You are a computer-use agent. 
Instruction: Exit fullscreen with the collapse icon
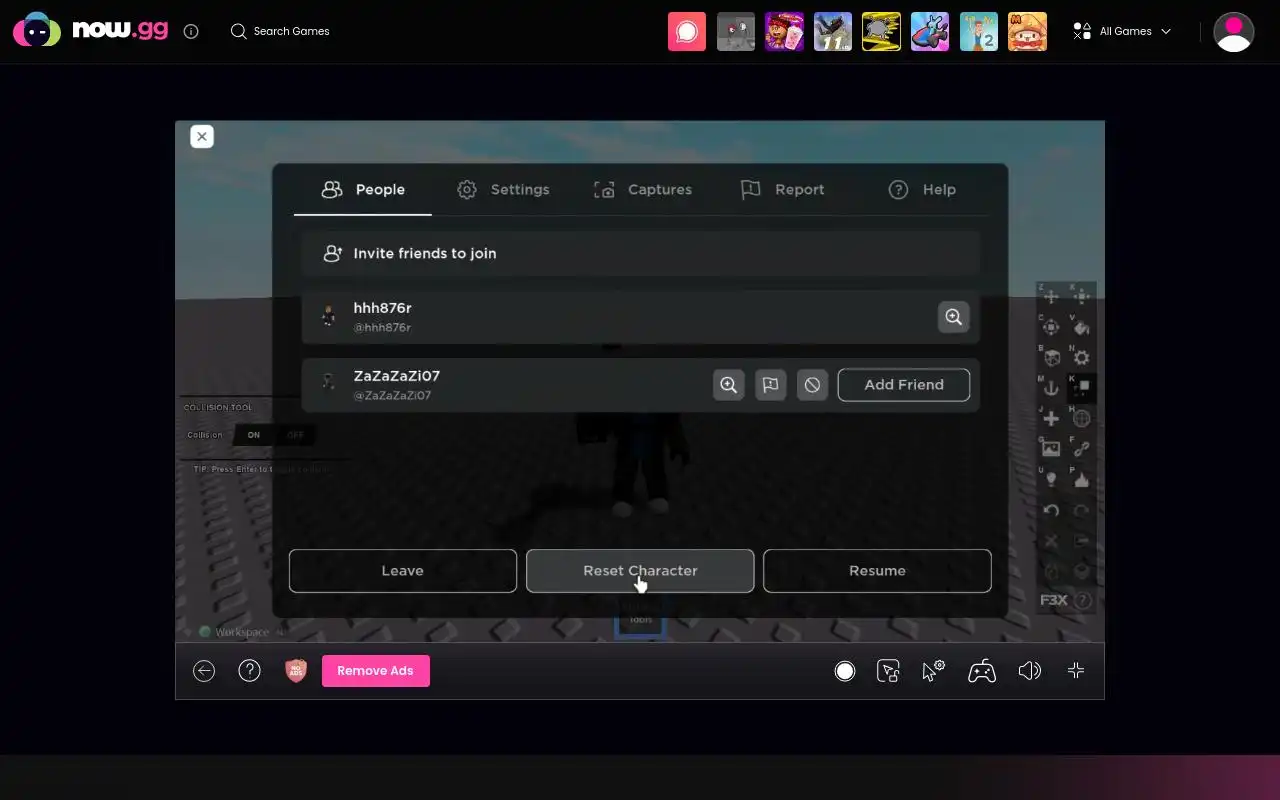[1076, 671]
